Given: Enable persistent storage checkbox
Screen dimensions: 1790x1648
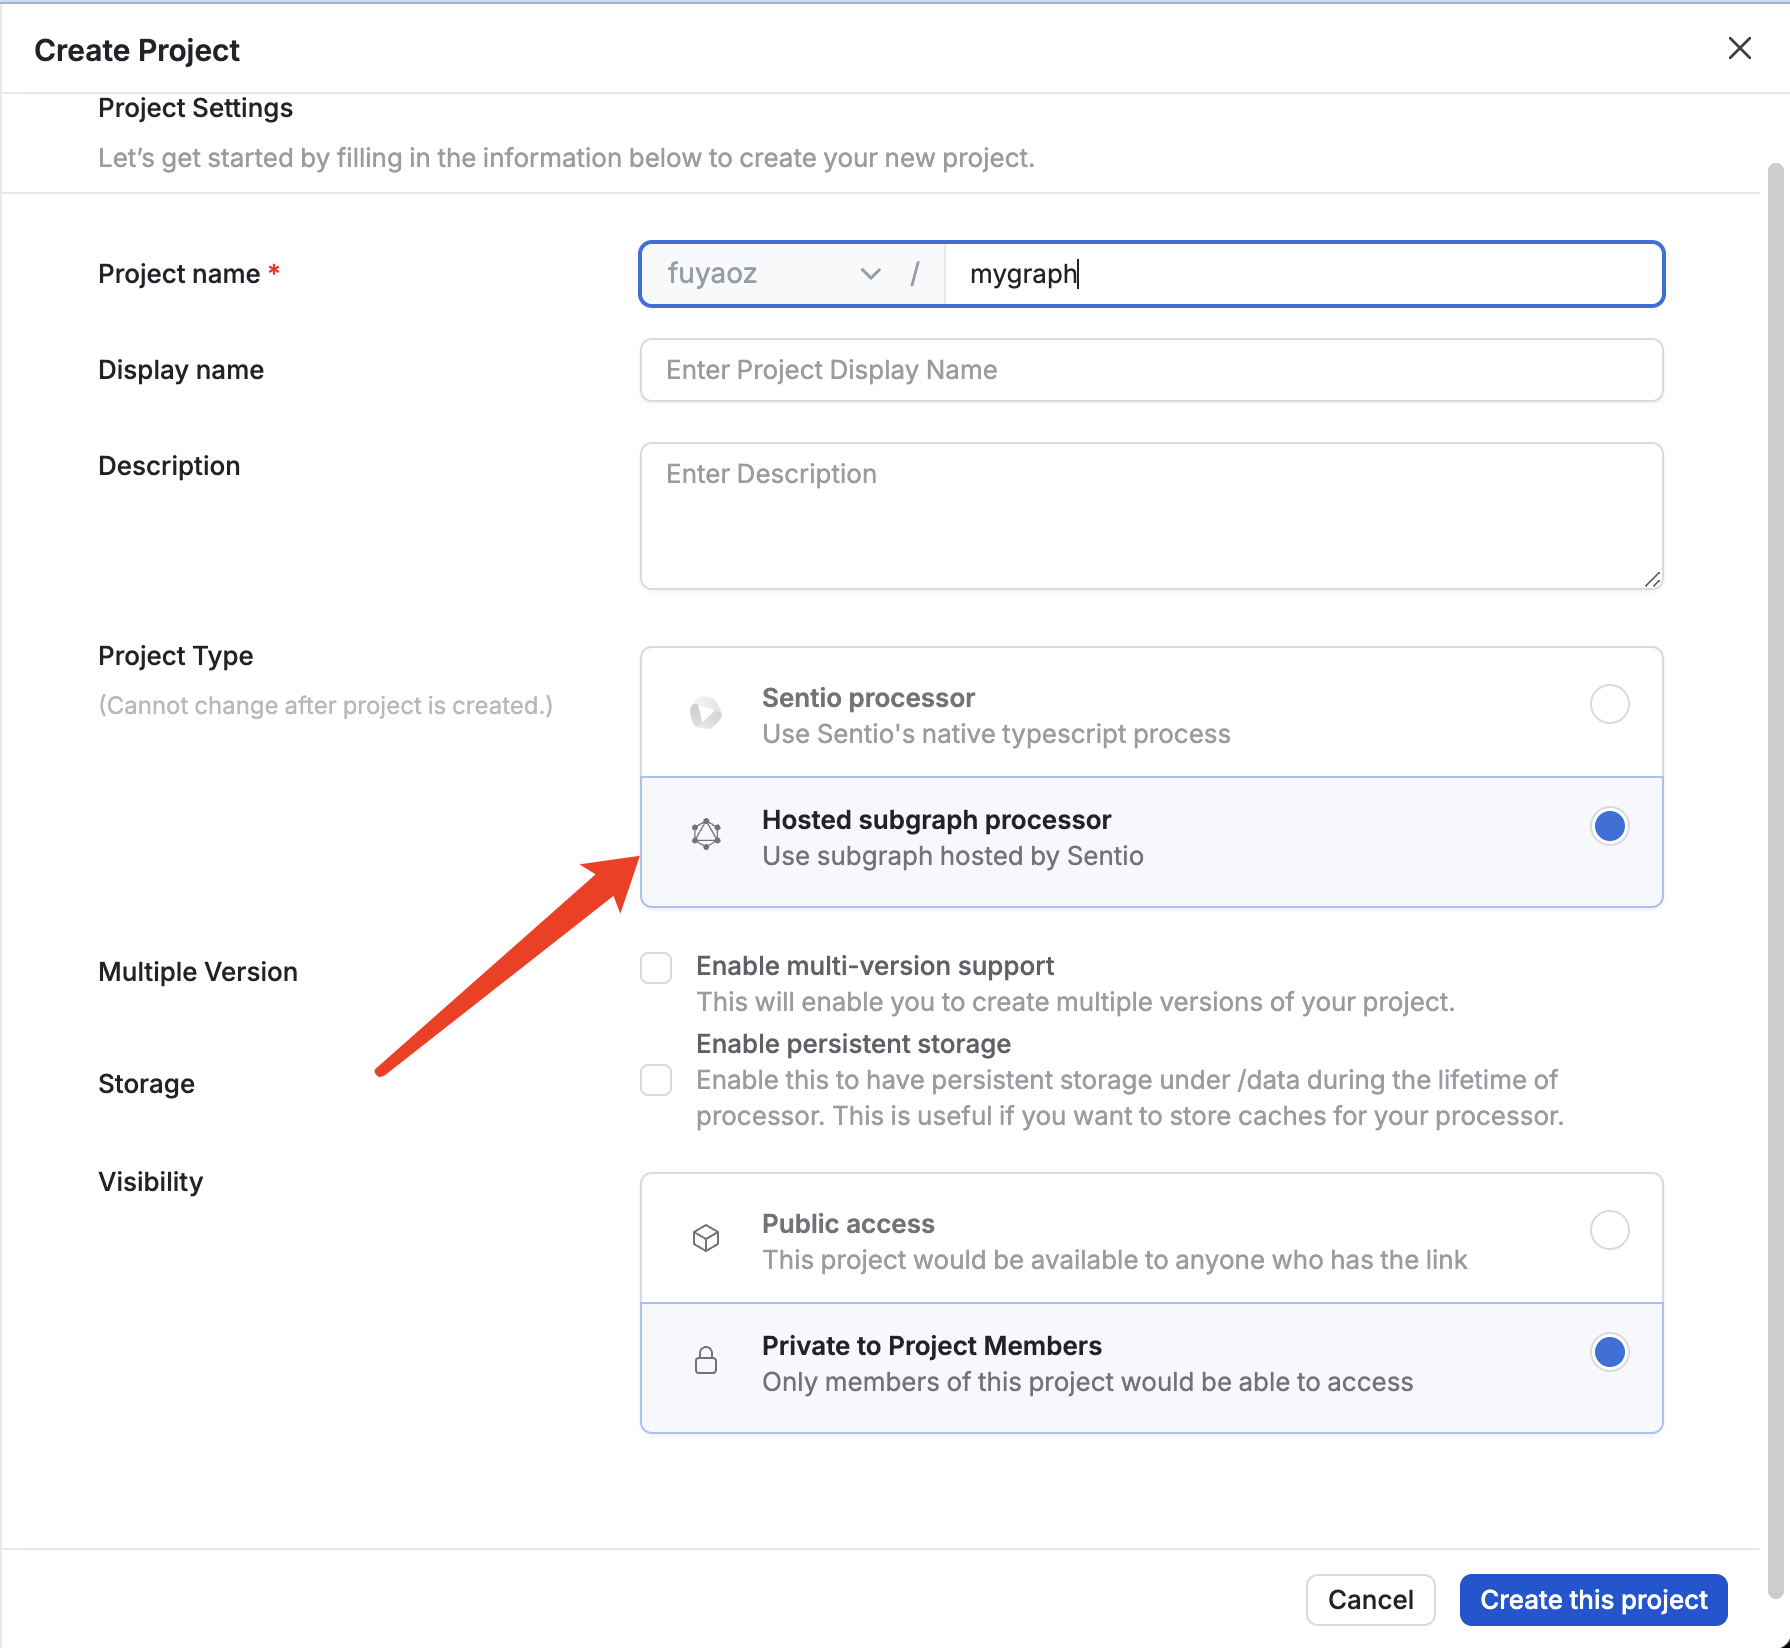Looking at the screenshot, I should pyautogui.click(x=656, y=1080).
